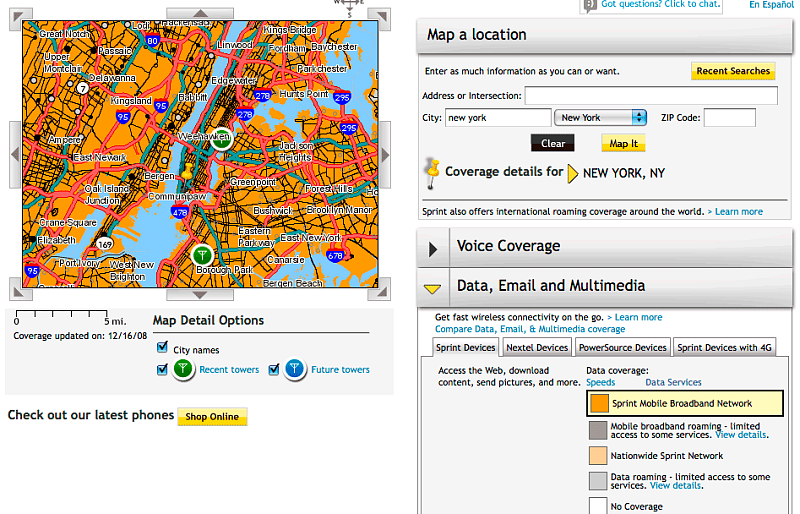The width and height of the screenshot is (800, 514).
Task: Select the Sprint Devices tab
Action: click(x=465, y=348)
